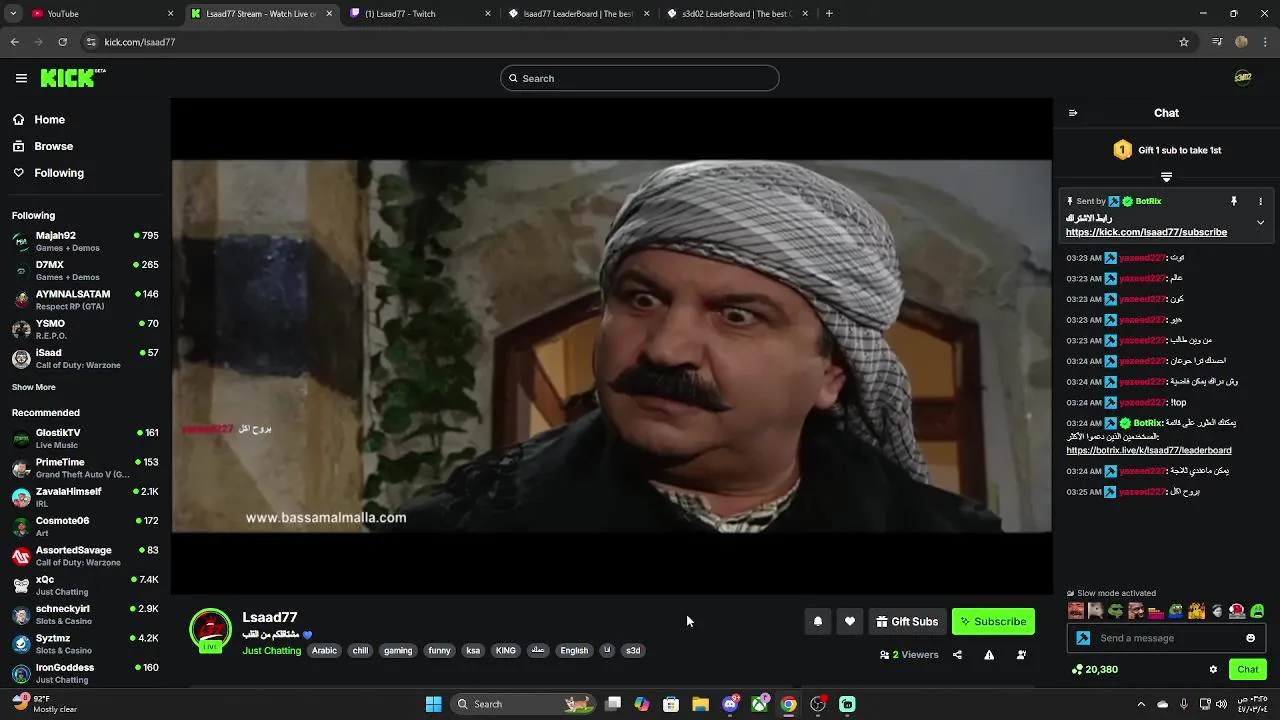Viewport: 1280px width, 720px height.
Task: Click the Kick logo
Action: coord(73,78)
